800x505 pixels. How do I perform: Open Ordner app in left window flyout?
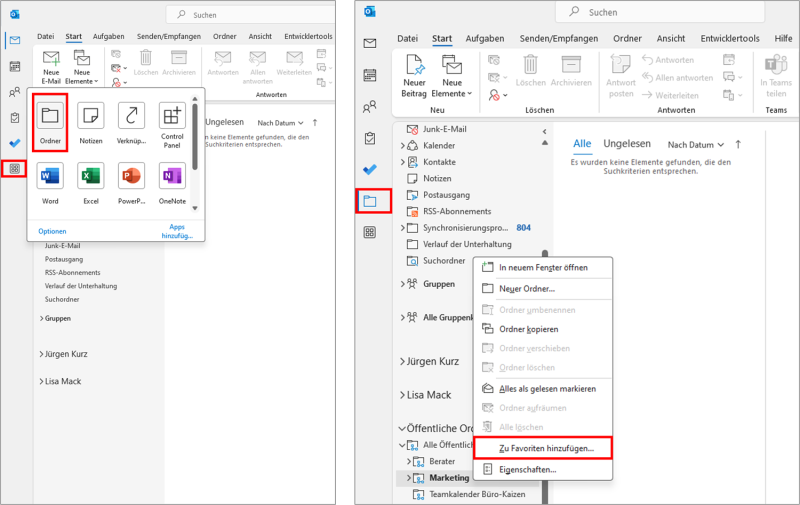click(x=50, y=122)
